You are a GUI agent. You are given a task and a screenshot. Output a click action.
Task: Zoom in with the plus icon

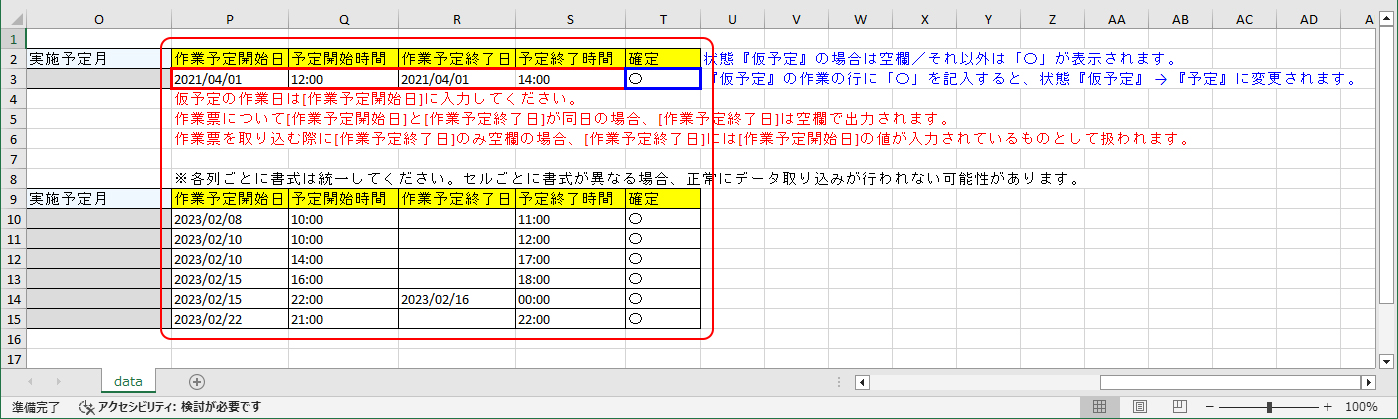[x=1328, y=407]
